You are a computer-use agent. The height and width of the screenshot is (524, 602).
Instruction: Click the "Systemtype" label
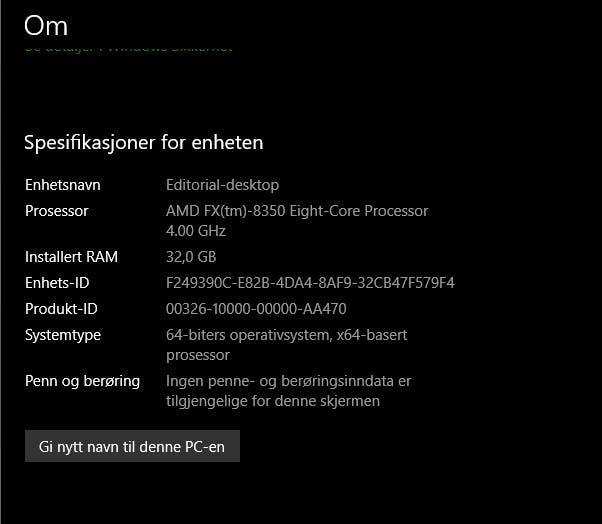[63, 336]
